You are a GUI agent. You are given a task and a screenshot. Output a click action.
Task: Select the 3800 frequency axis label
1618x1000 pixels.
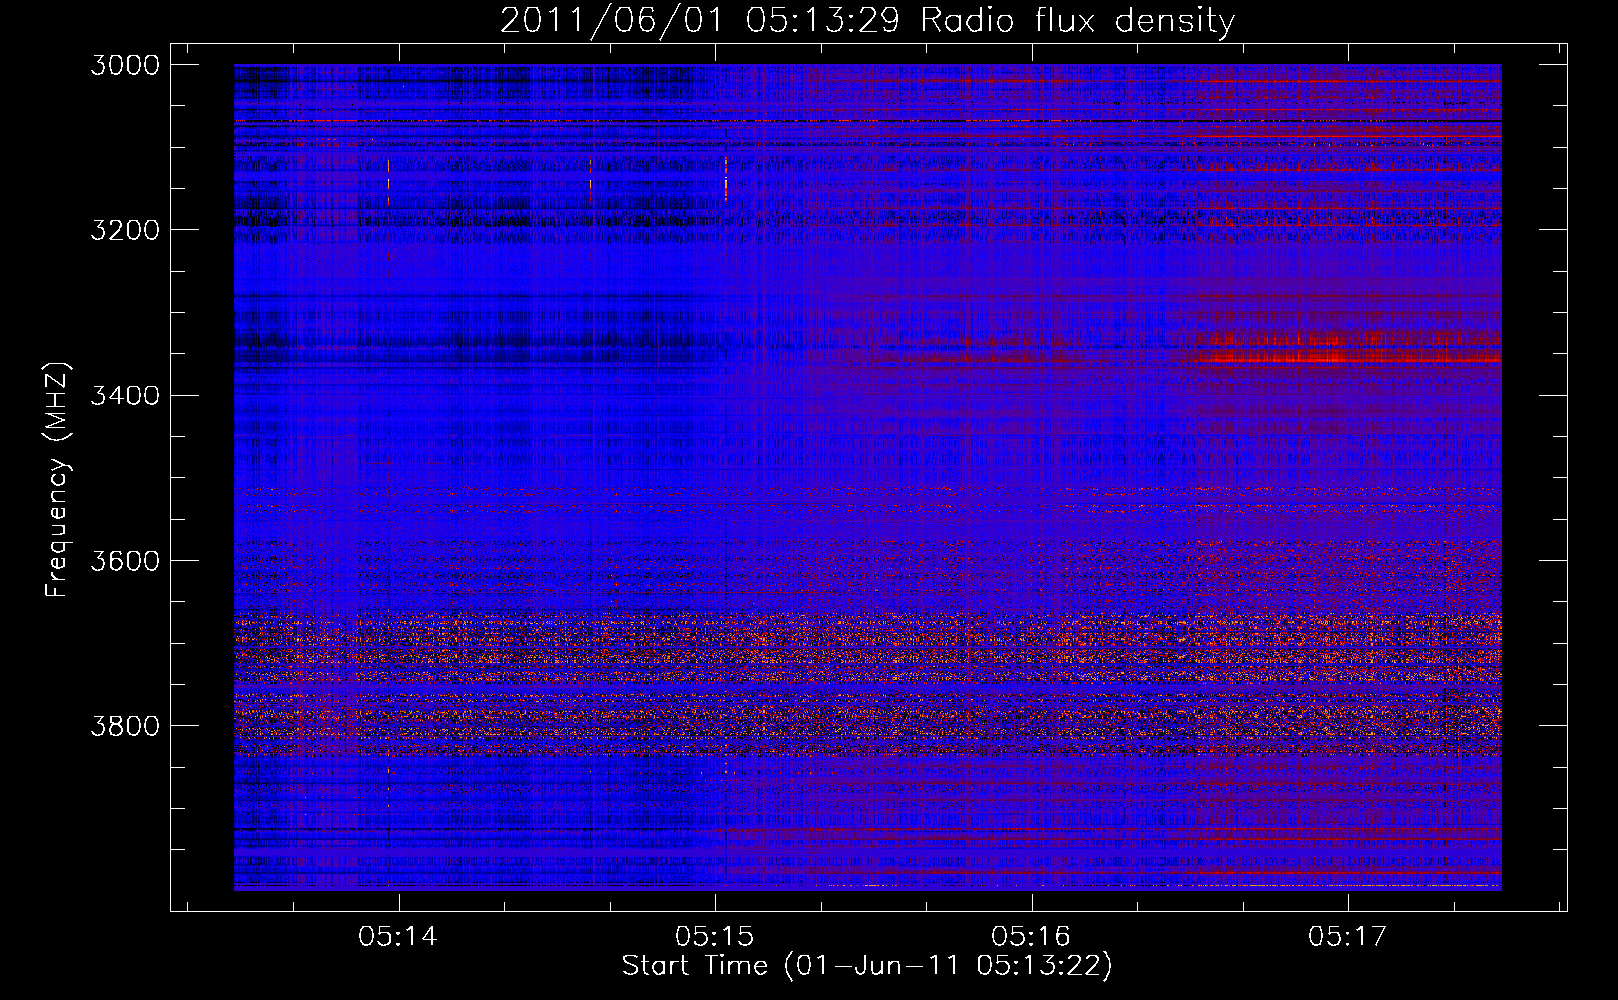pos(125,725)
